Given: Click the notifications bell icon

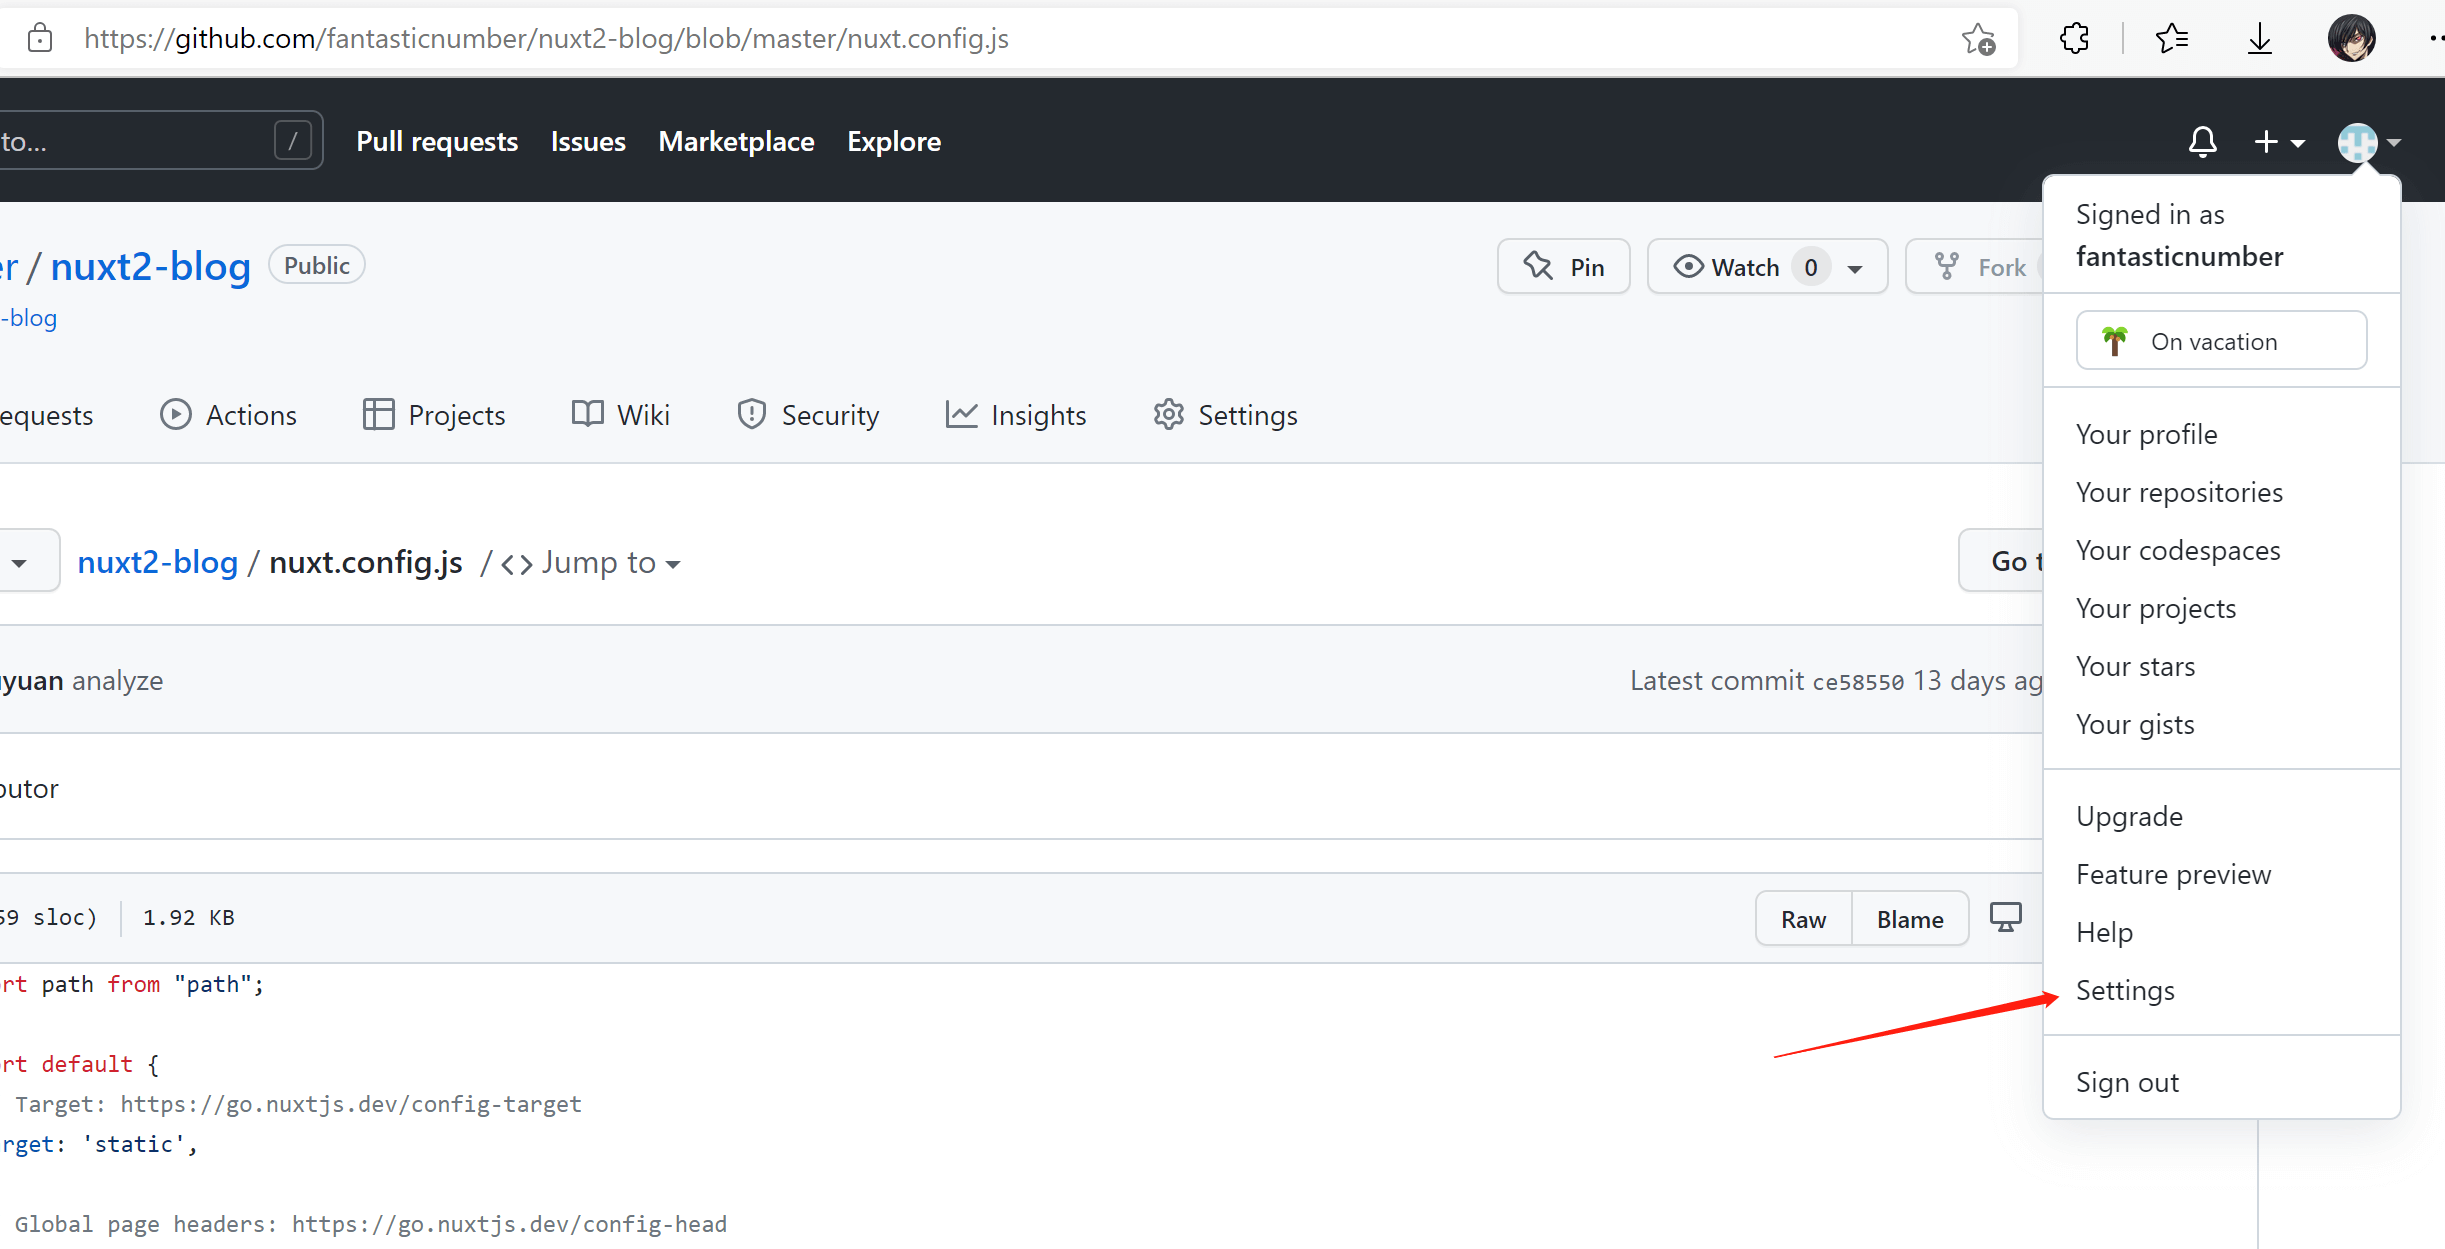Looking at the screenshot, I should click(x=2202, y=142).
